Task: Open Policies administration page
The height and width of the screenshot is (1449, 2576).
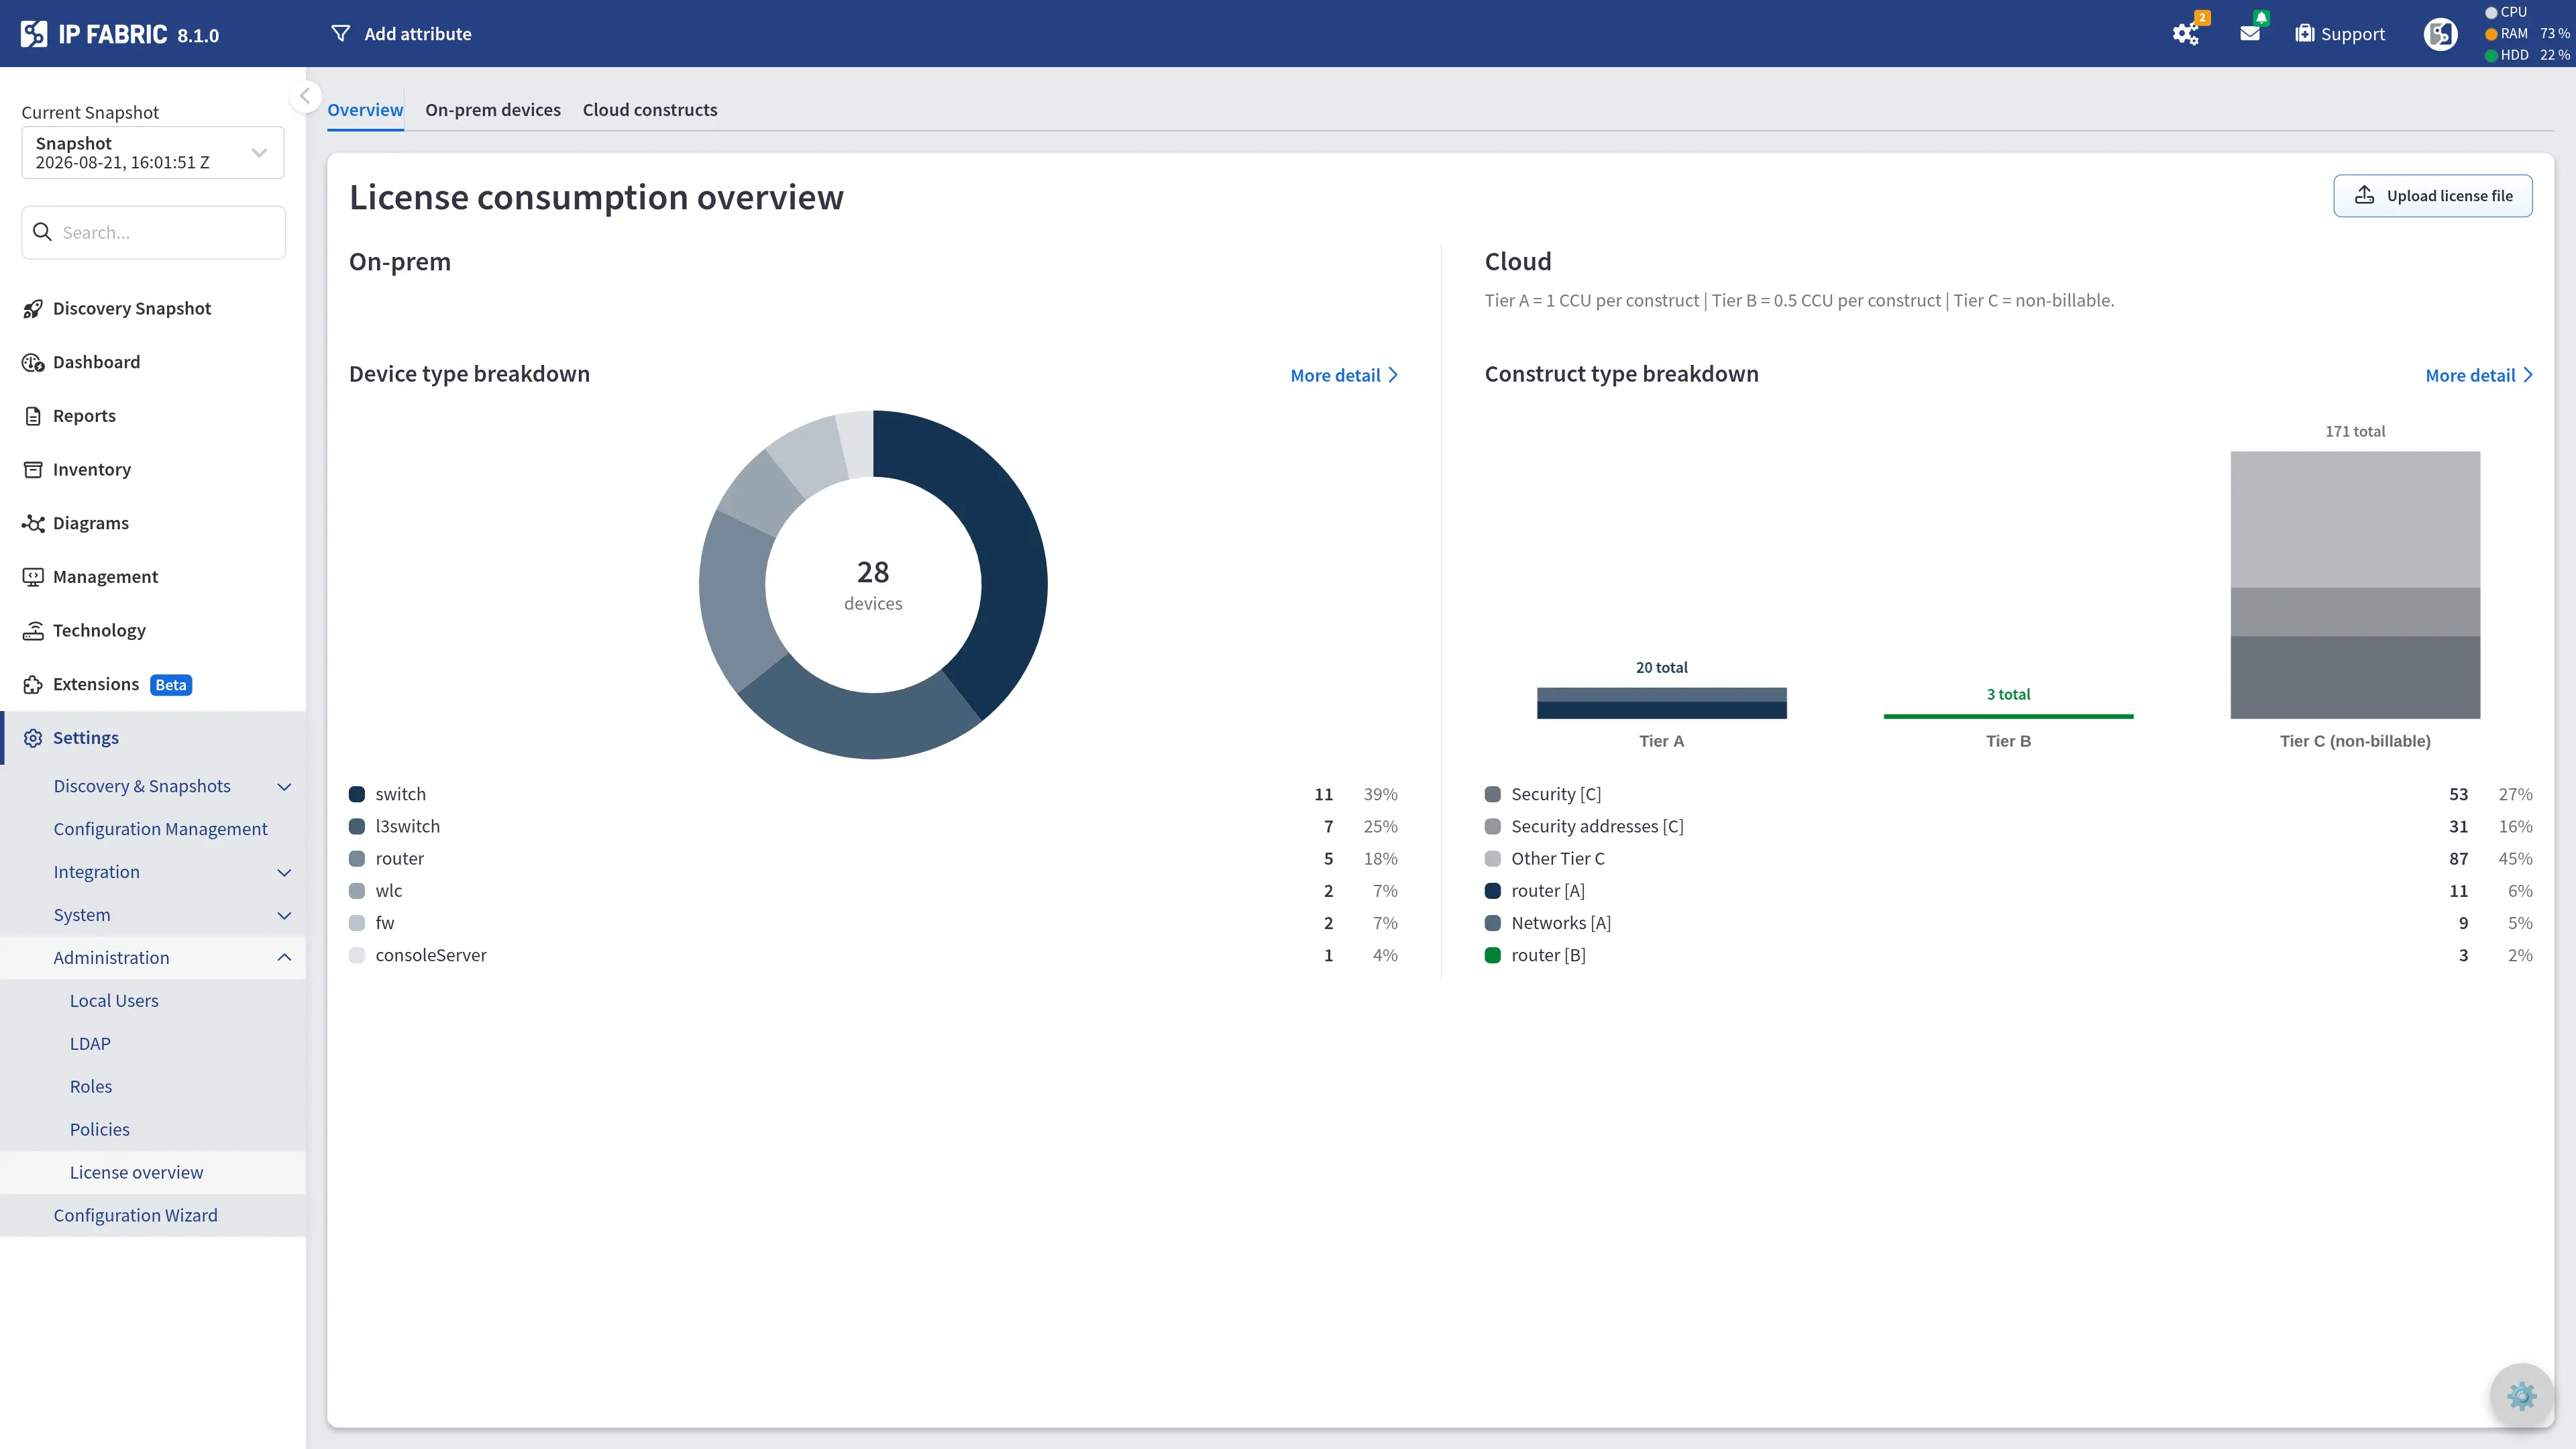Action: click(100, 1130)
